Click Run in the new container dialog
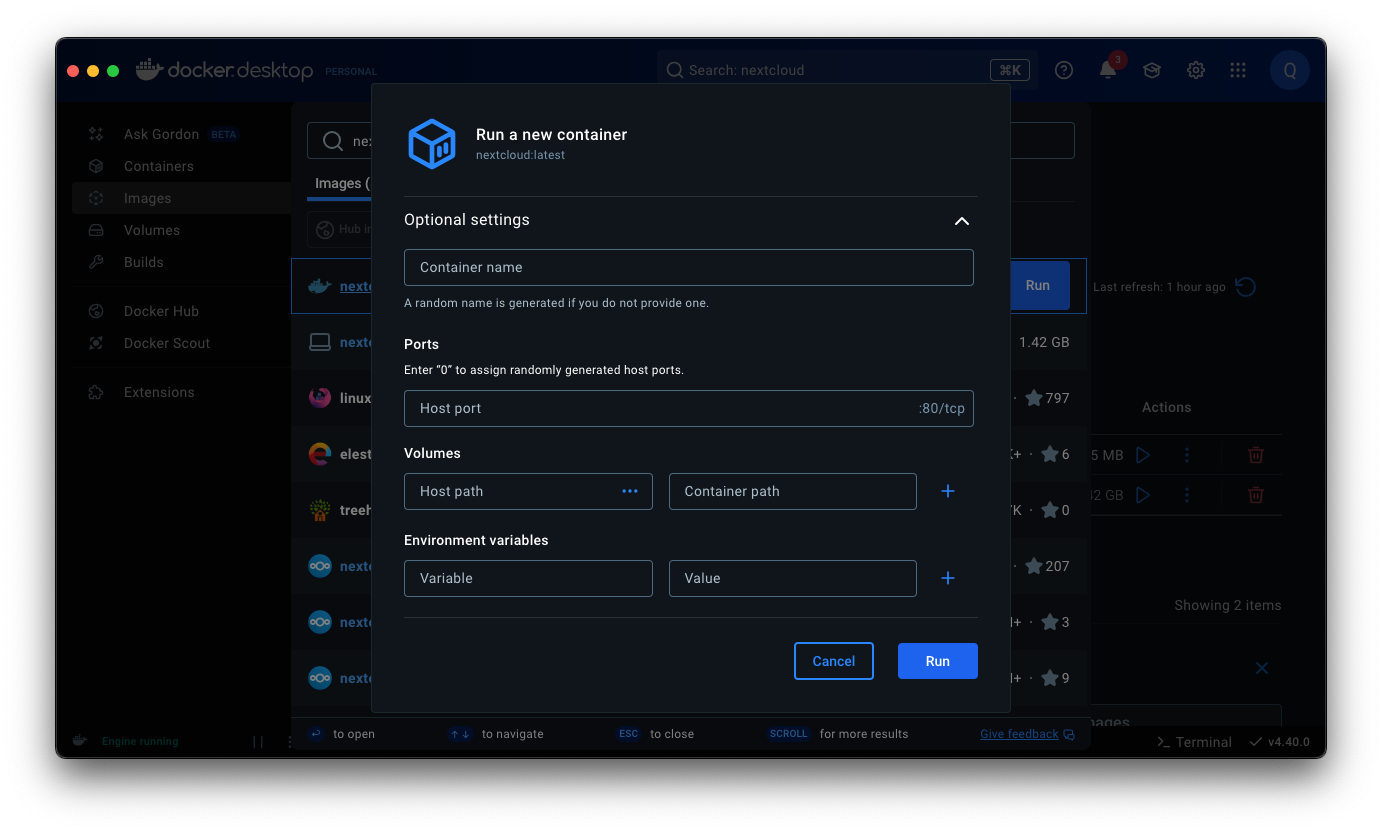This screenshot has height=832, width=1382. tap(938, 661)
